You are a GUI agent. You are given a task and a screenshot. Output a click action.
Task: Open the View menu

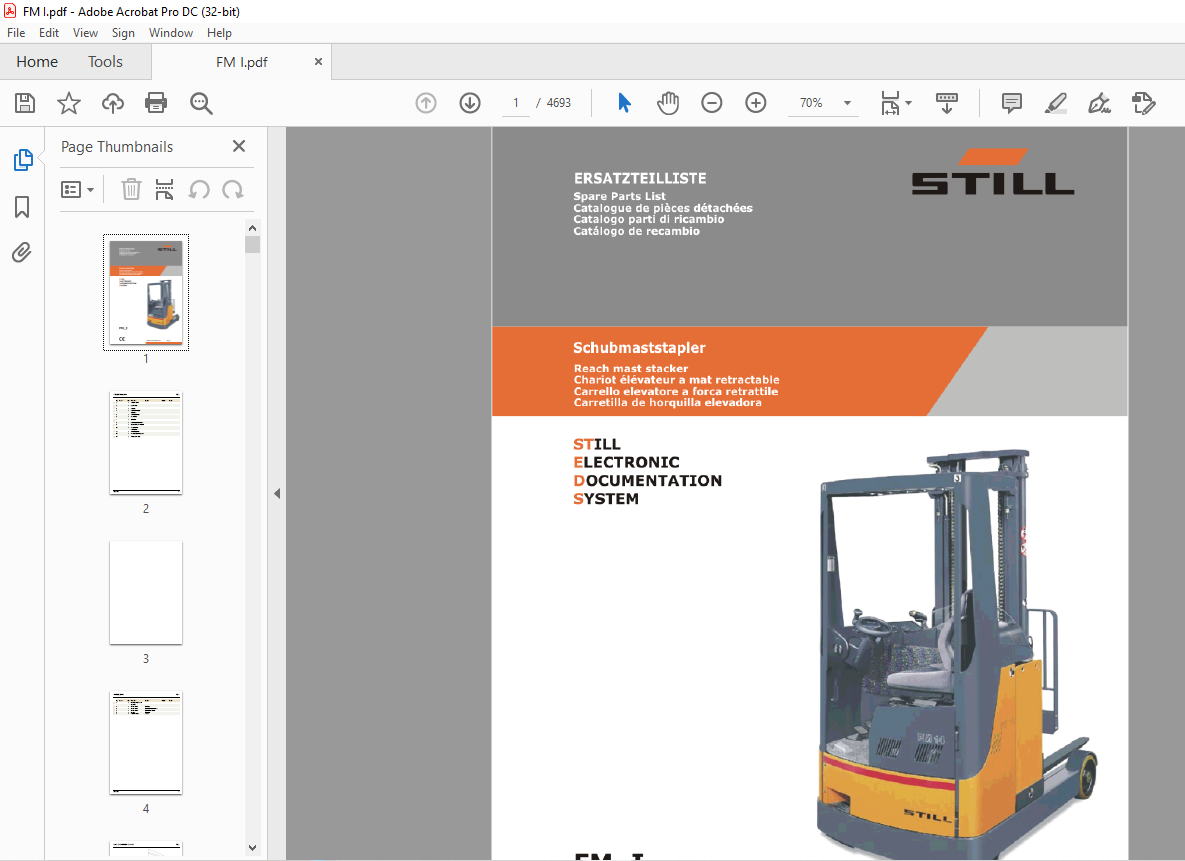click(85, 33)
